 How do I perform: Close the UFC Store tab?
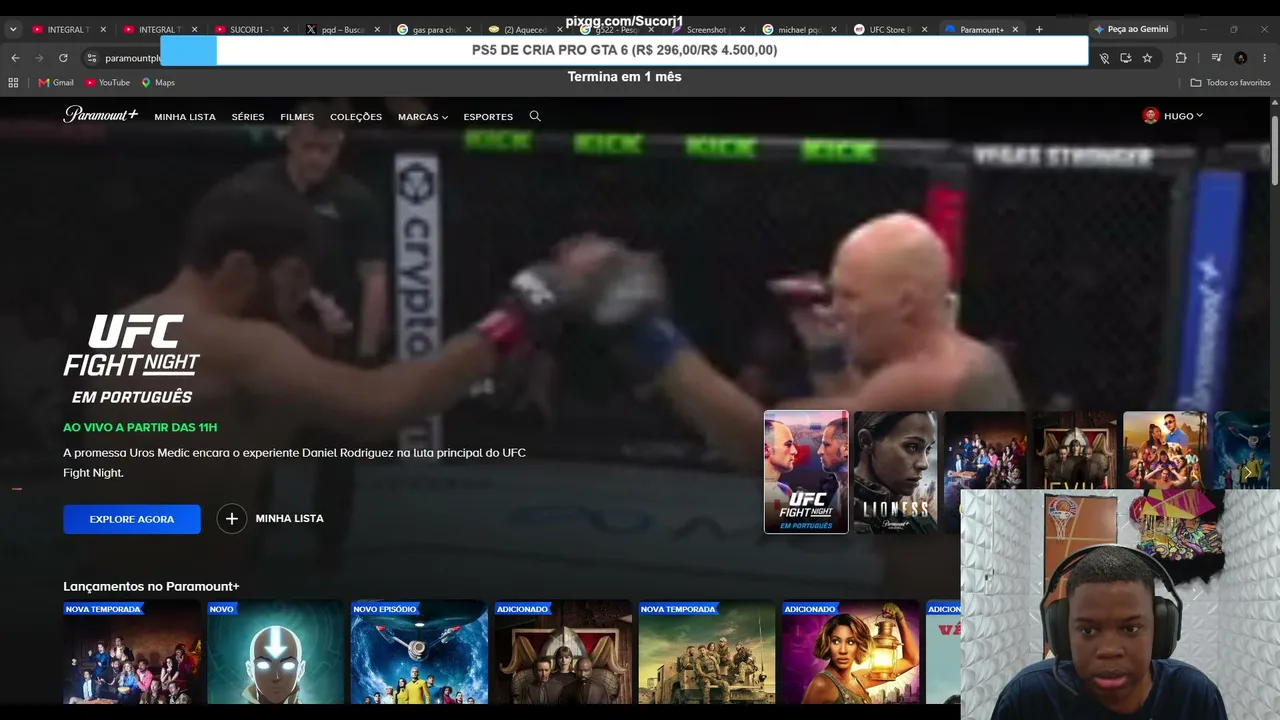click(x=925, y=30)
